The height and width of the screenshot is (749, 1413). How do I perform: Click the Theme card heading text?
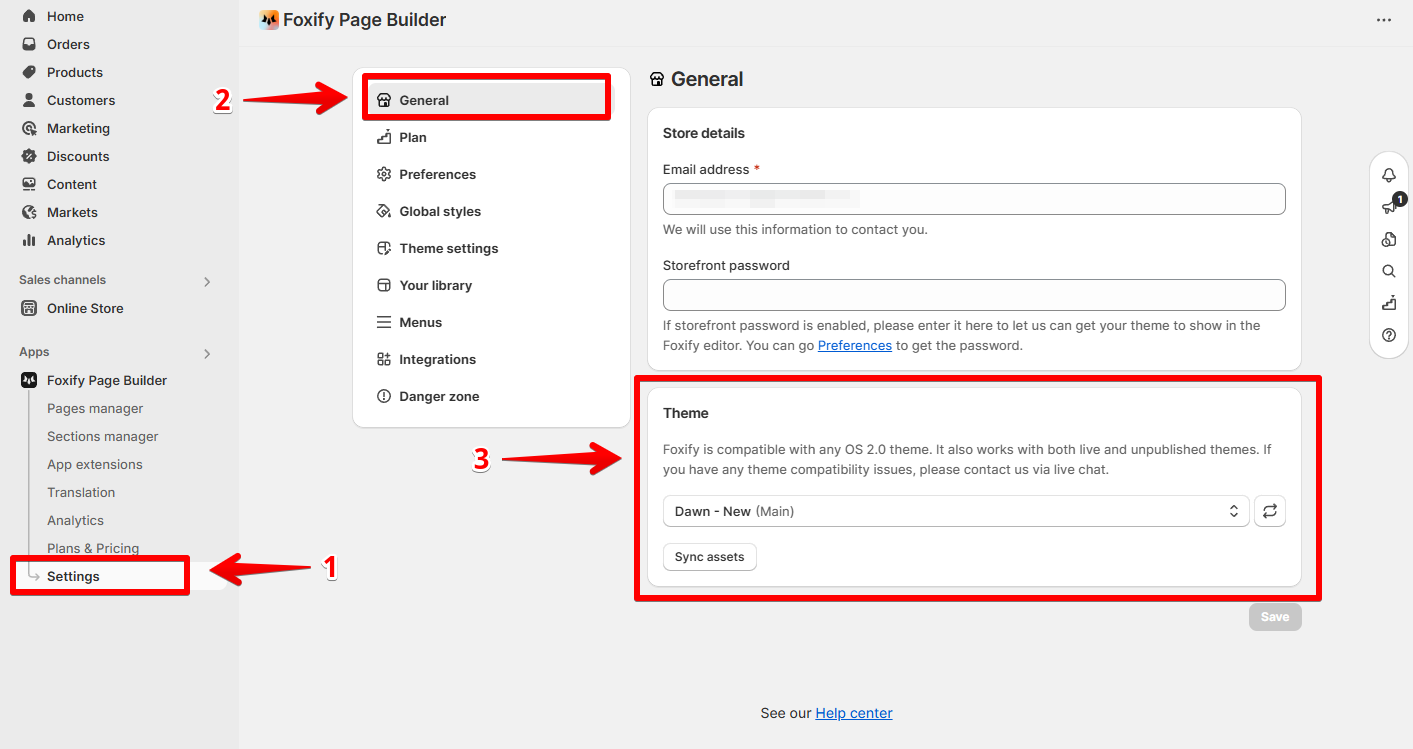pos(686,413)
